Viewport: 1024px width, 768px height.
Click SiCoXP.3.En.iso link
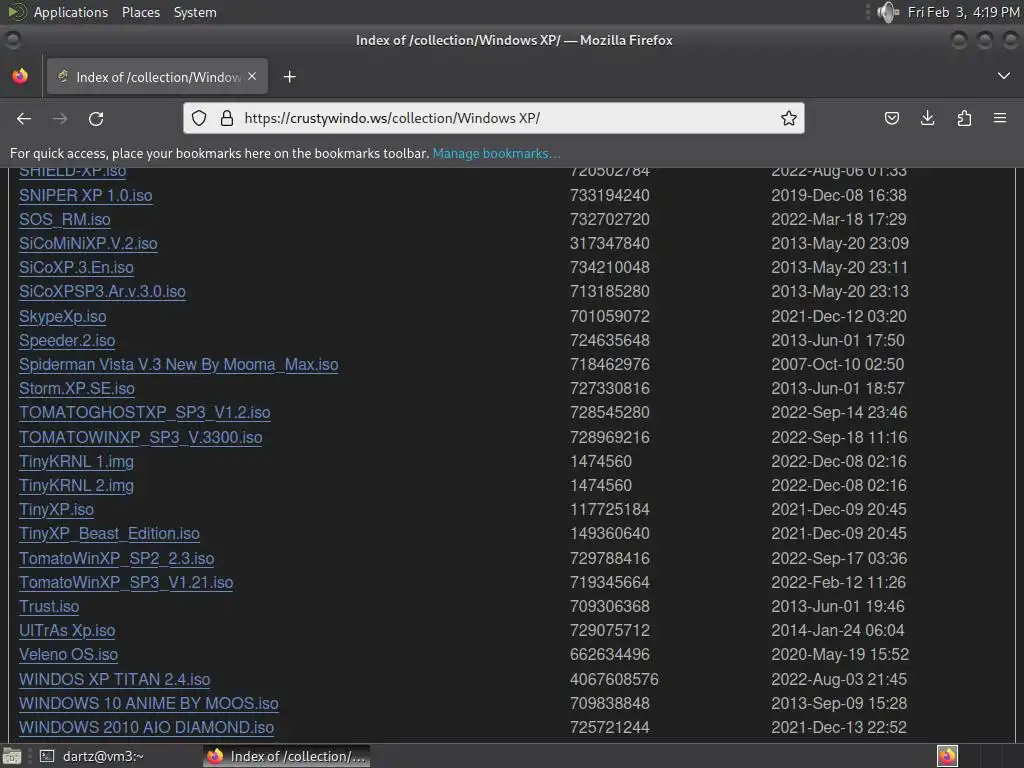76,268
